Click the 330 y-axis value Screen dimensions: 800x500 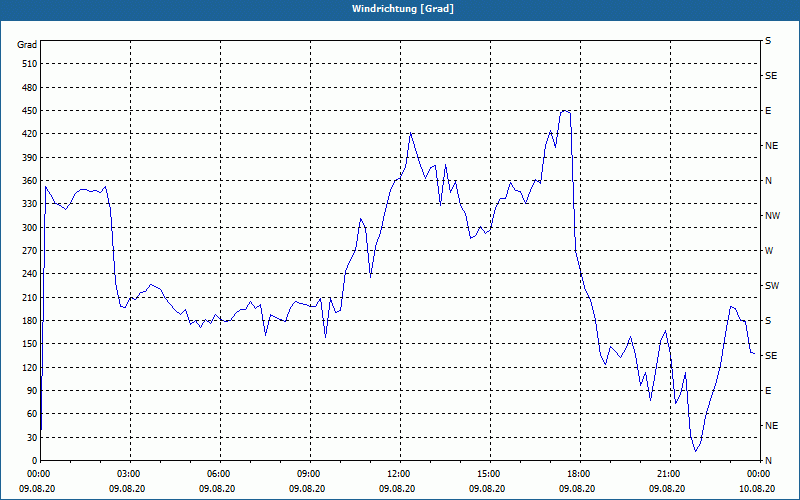[30, 204]
